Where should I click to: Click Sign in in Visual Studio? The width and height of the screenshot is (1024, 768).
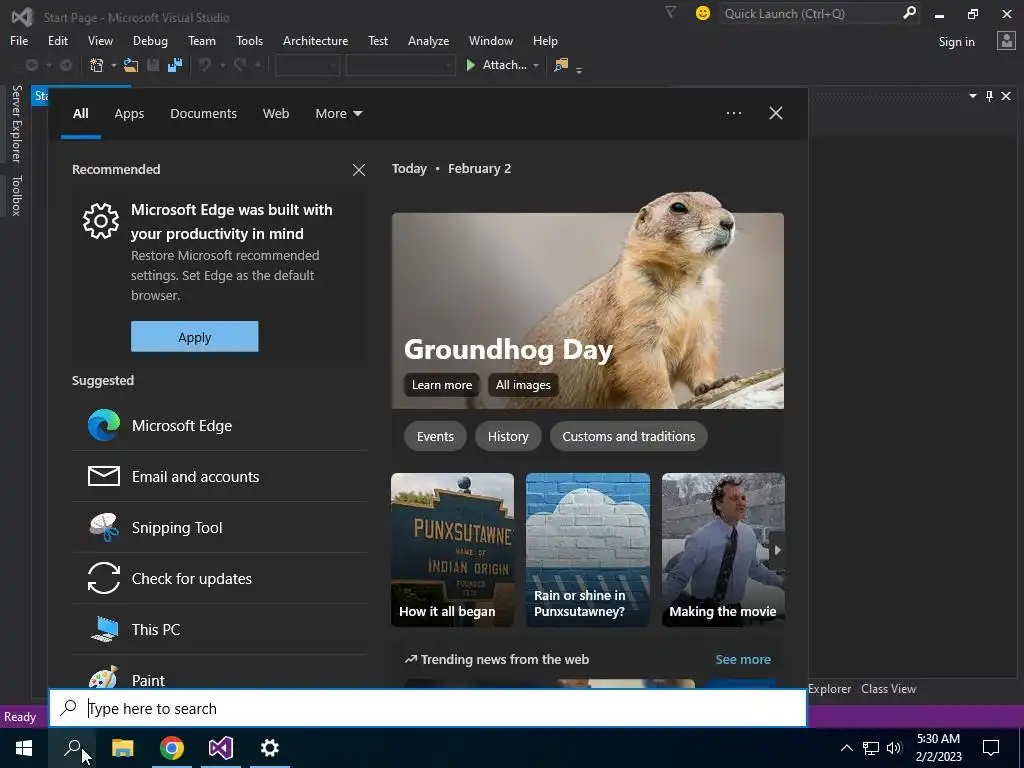click(x=956, y=42)
